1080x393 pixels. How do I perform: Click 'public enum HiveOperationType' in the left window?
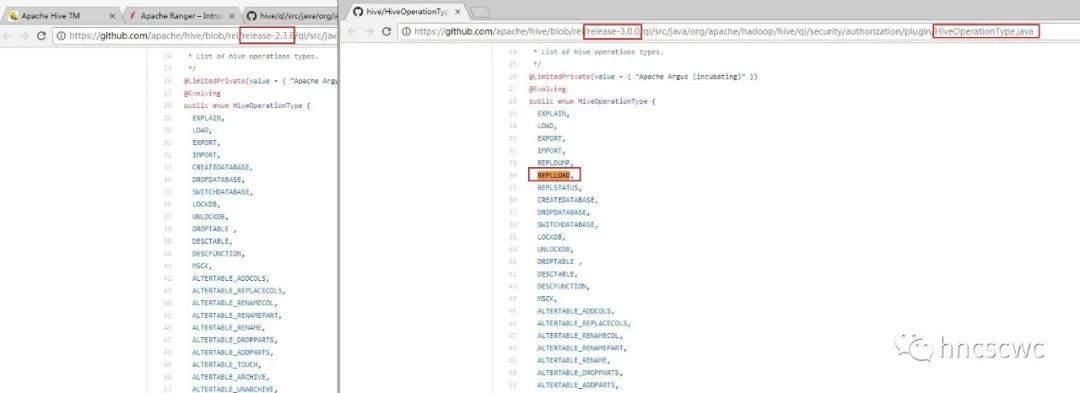(247, 105)
